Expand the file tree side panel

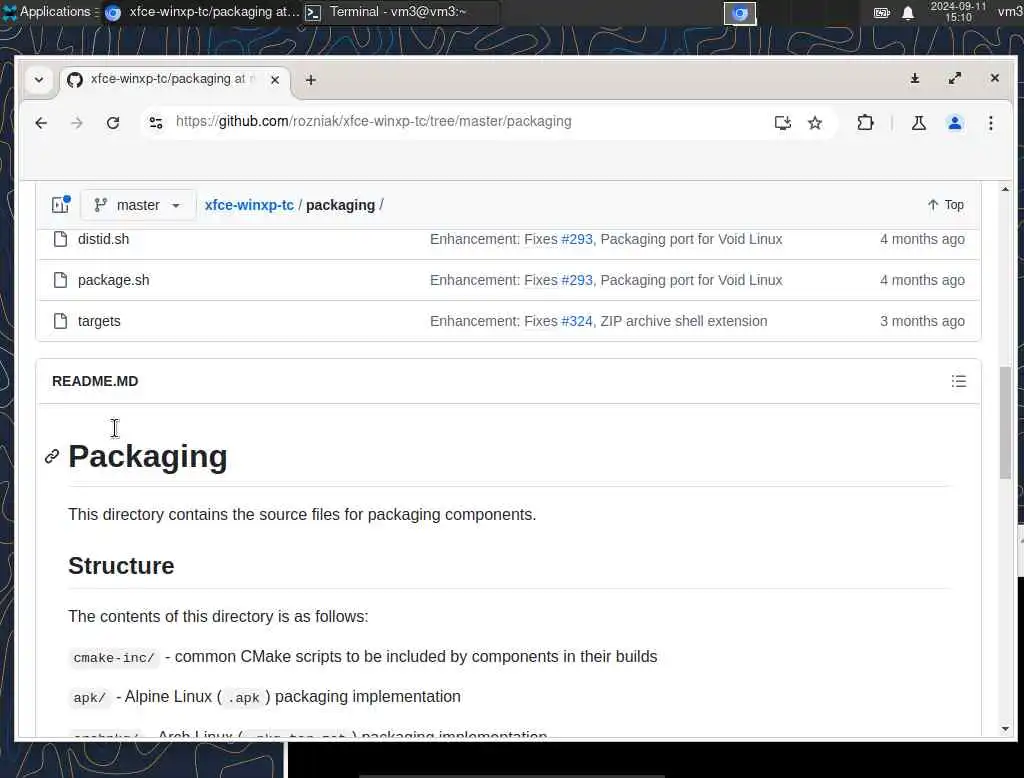click(x=61, y=205)
